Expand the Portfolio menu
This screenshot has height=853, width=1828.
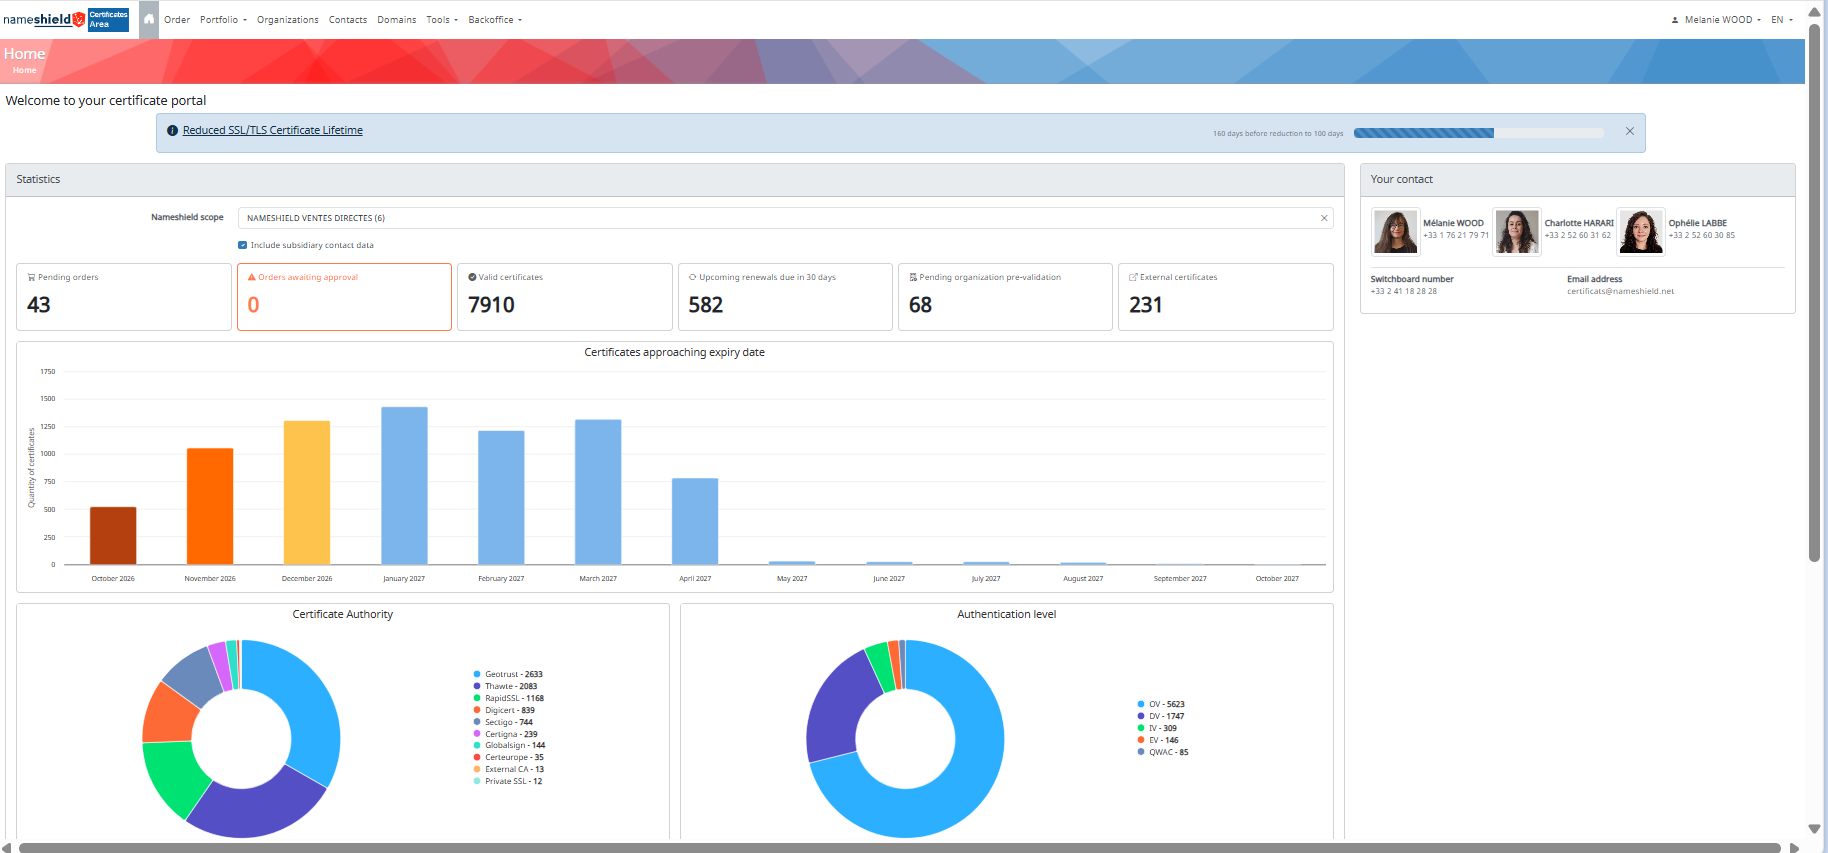click(223, 20)
